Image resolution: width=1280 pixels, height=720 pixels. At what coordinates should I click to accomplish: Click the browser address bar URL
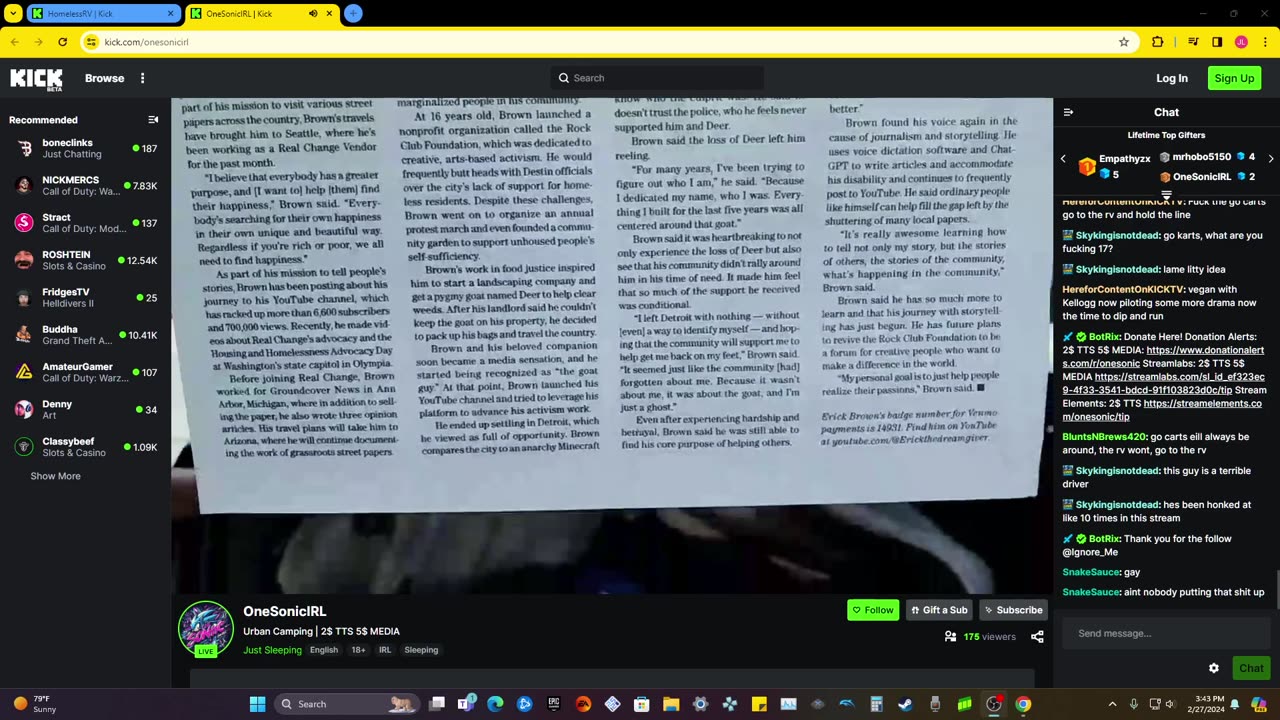tap(147, 42)
